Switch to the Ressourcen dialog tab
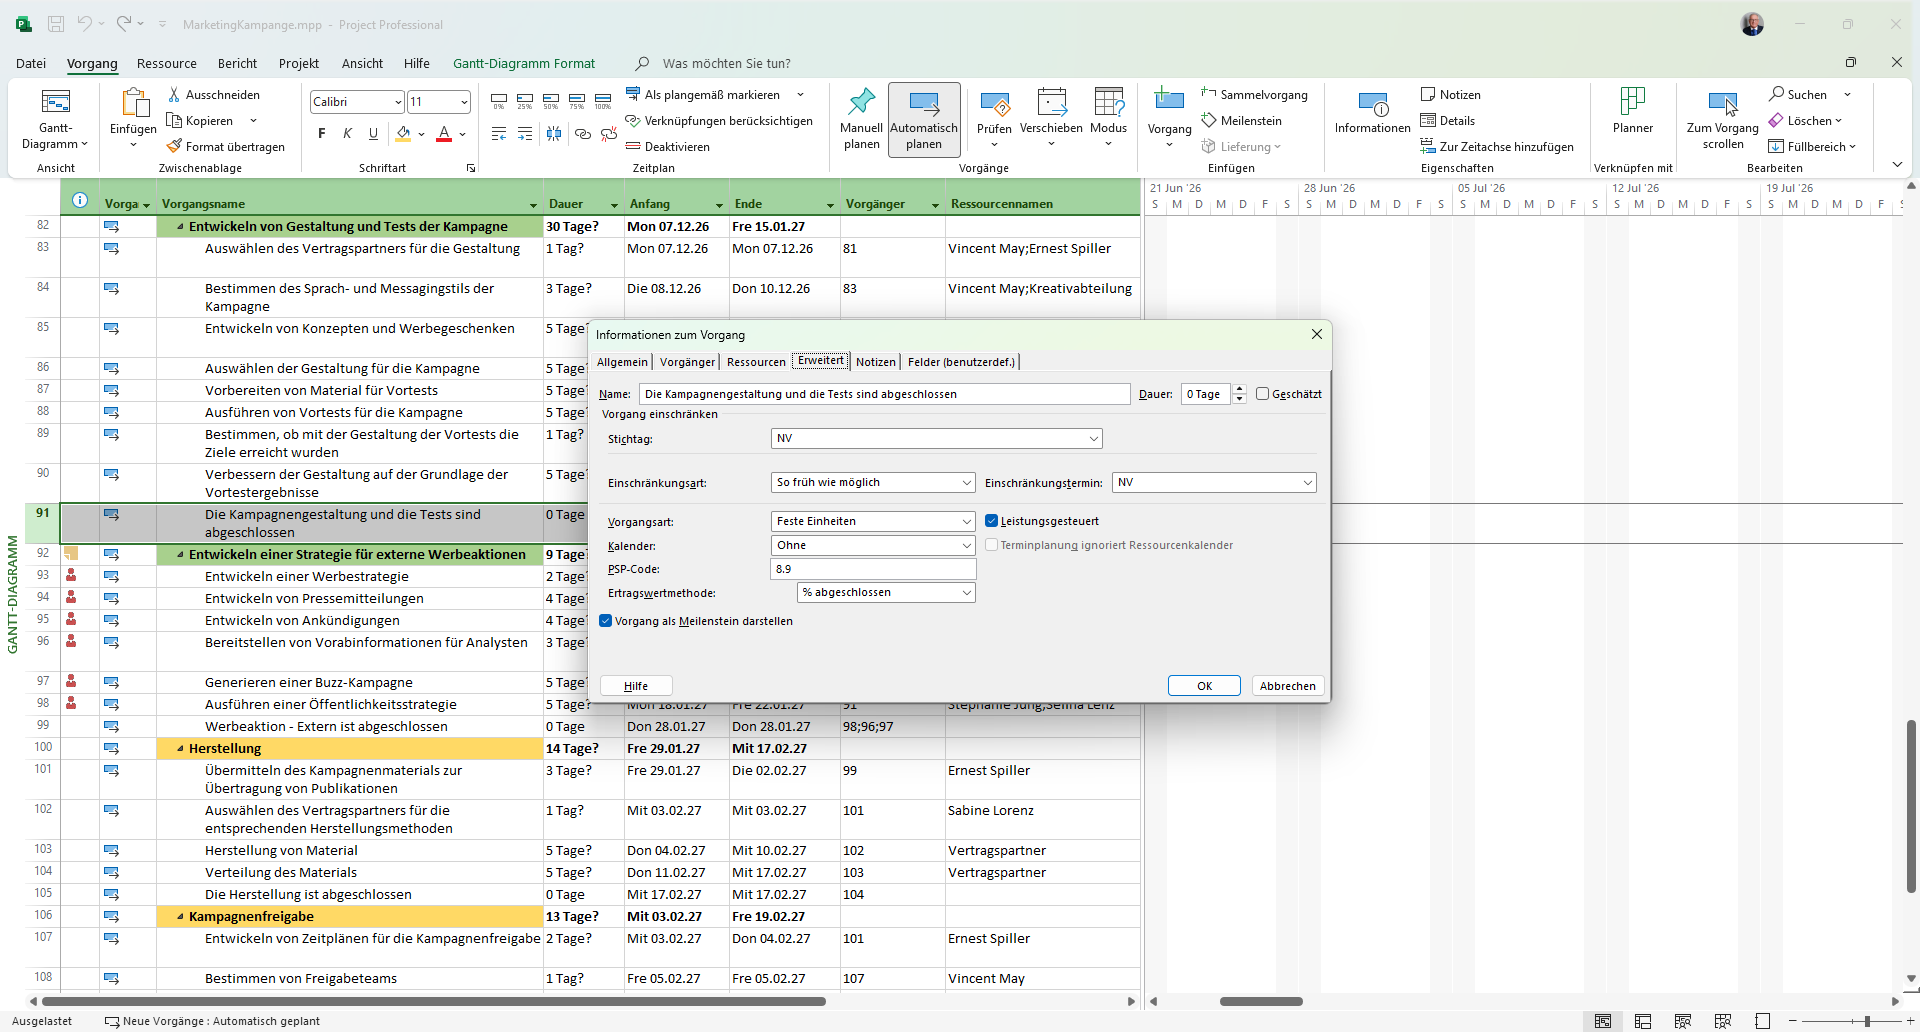Screen dimensions: 1920x1032 point(756,361)
